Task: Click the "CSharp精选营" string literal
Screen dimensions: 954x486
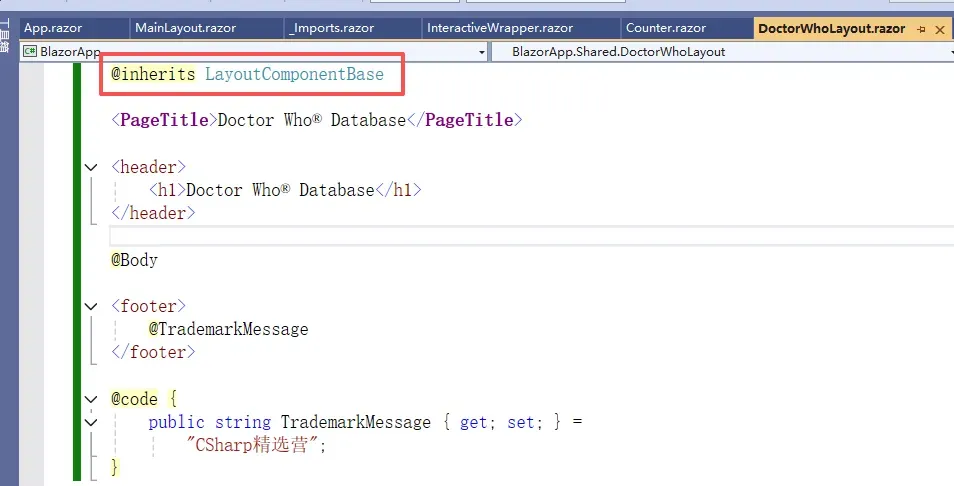Action: pos(252,445)
